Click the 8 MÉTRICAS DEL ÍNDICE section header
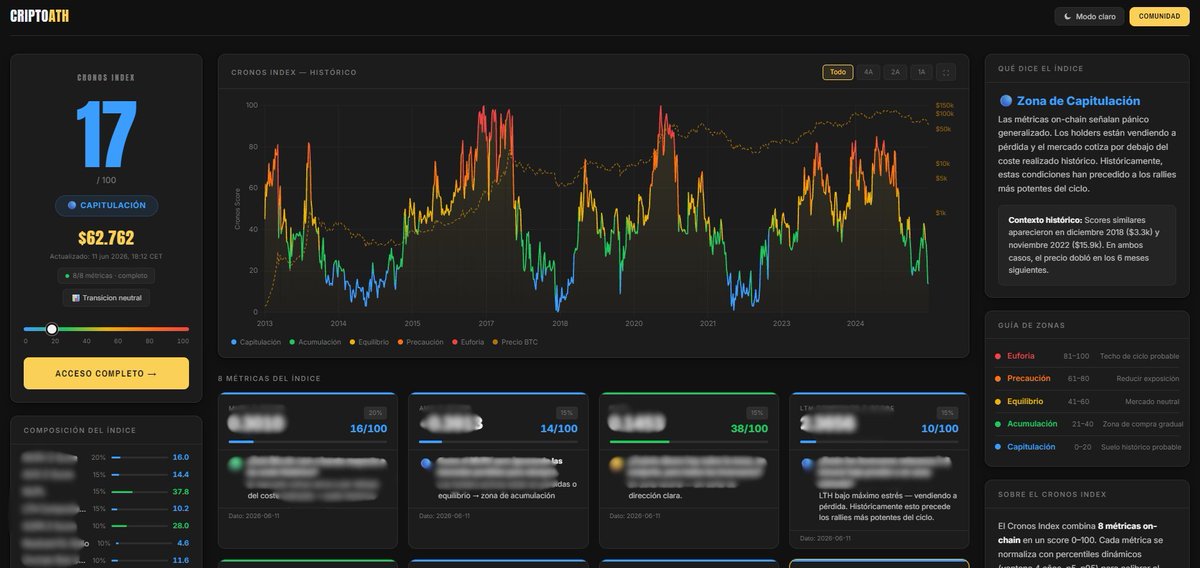Image resolution: width=1200 pixels, height=568 pixels. (269, 379)
